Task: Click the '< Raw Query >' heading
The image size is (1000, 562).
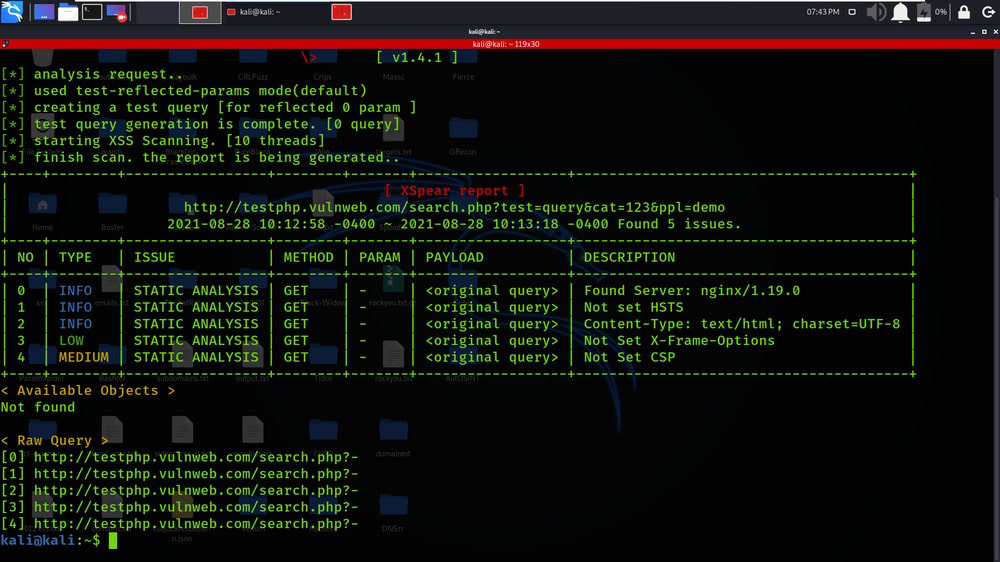Action: point(54,440)
